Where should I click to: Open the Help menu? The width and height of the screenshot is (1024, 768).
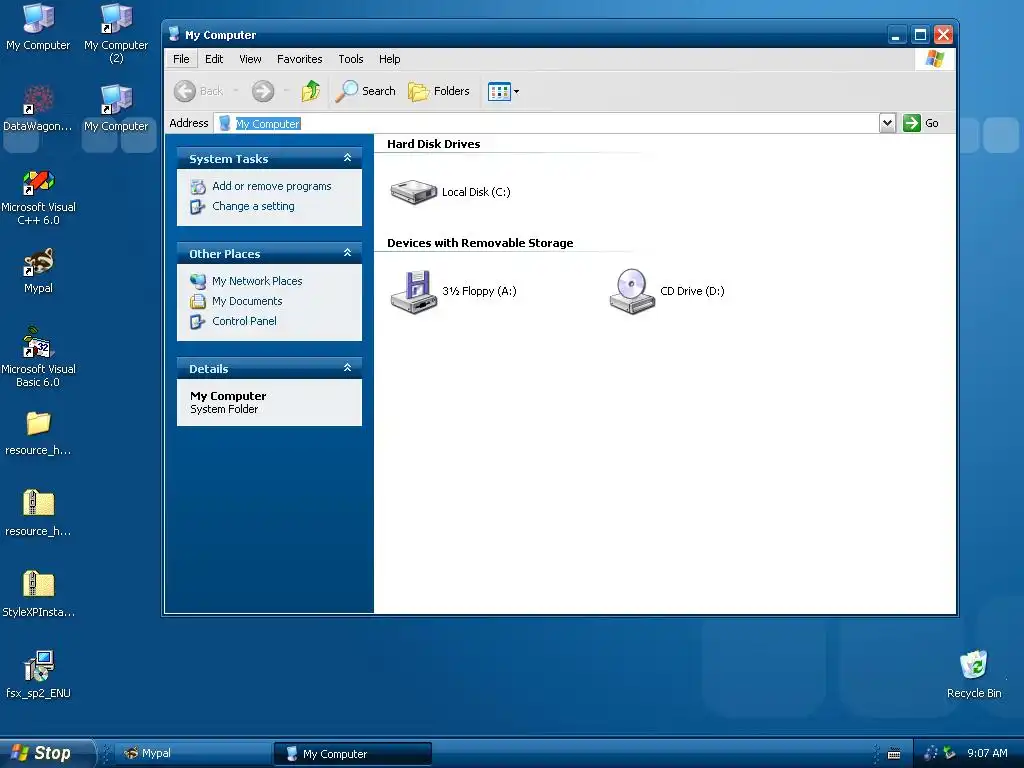coord(389,59)
